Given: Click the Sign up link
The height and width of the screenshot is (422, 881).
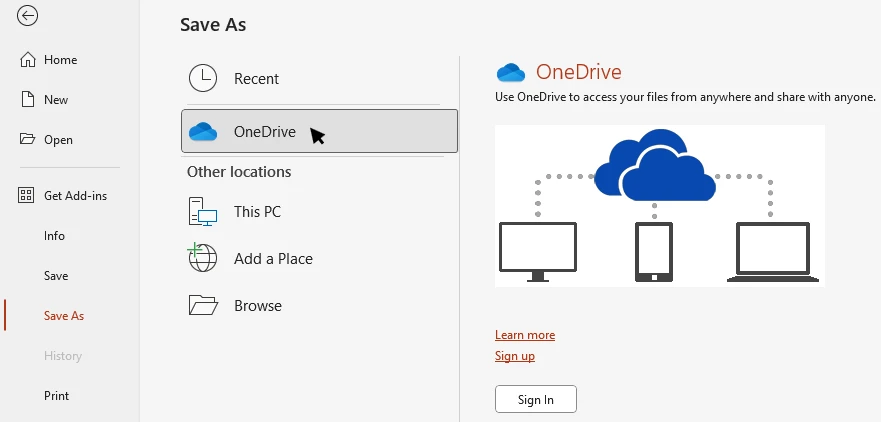Looking at the screenshot, I should click(x=515, y=356).
